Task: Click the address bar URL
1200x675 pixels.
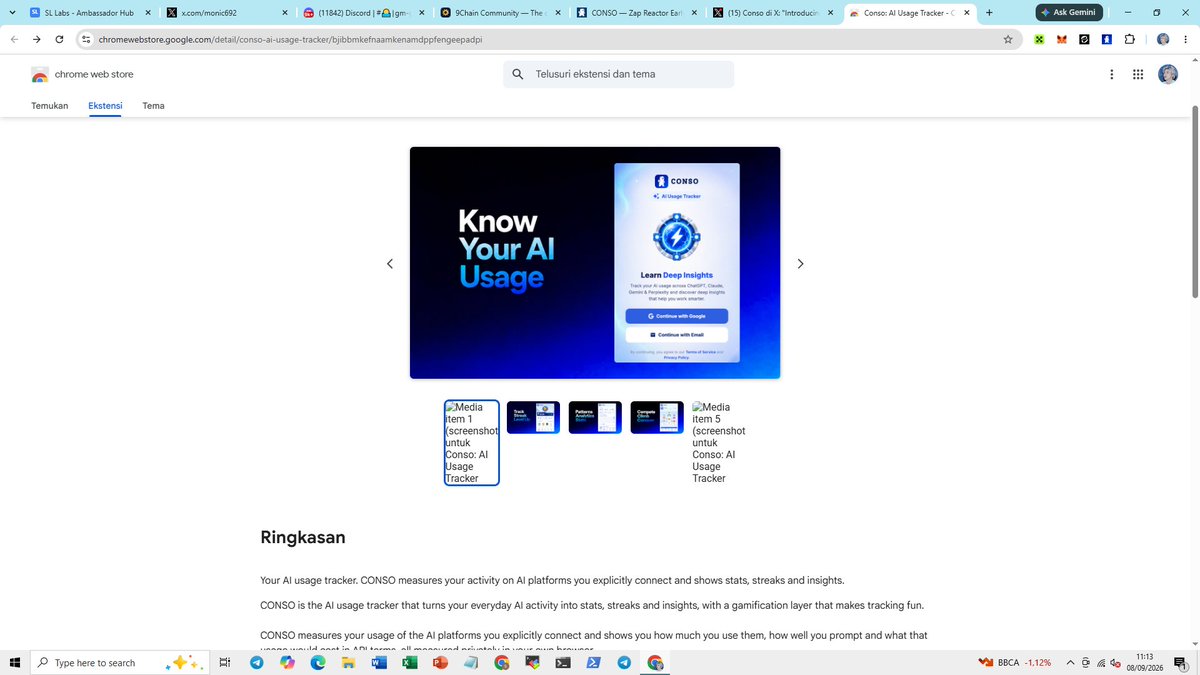Action: (x=290, y=39)
